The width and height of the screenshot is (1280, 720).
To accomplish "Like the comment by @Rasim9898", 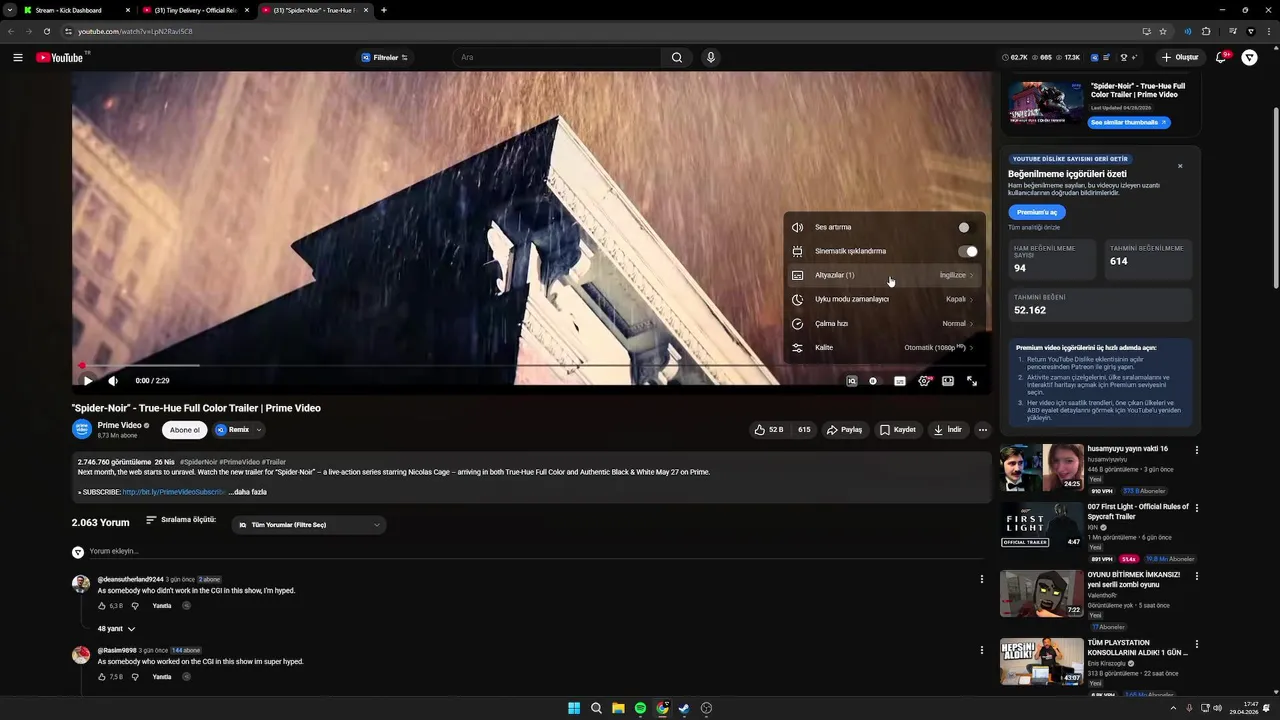I will (x=102, y=677).
